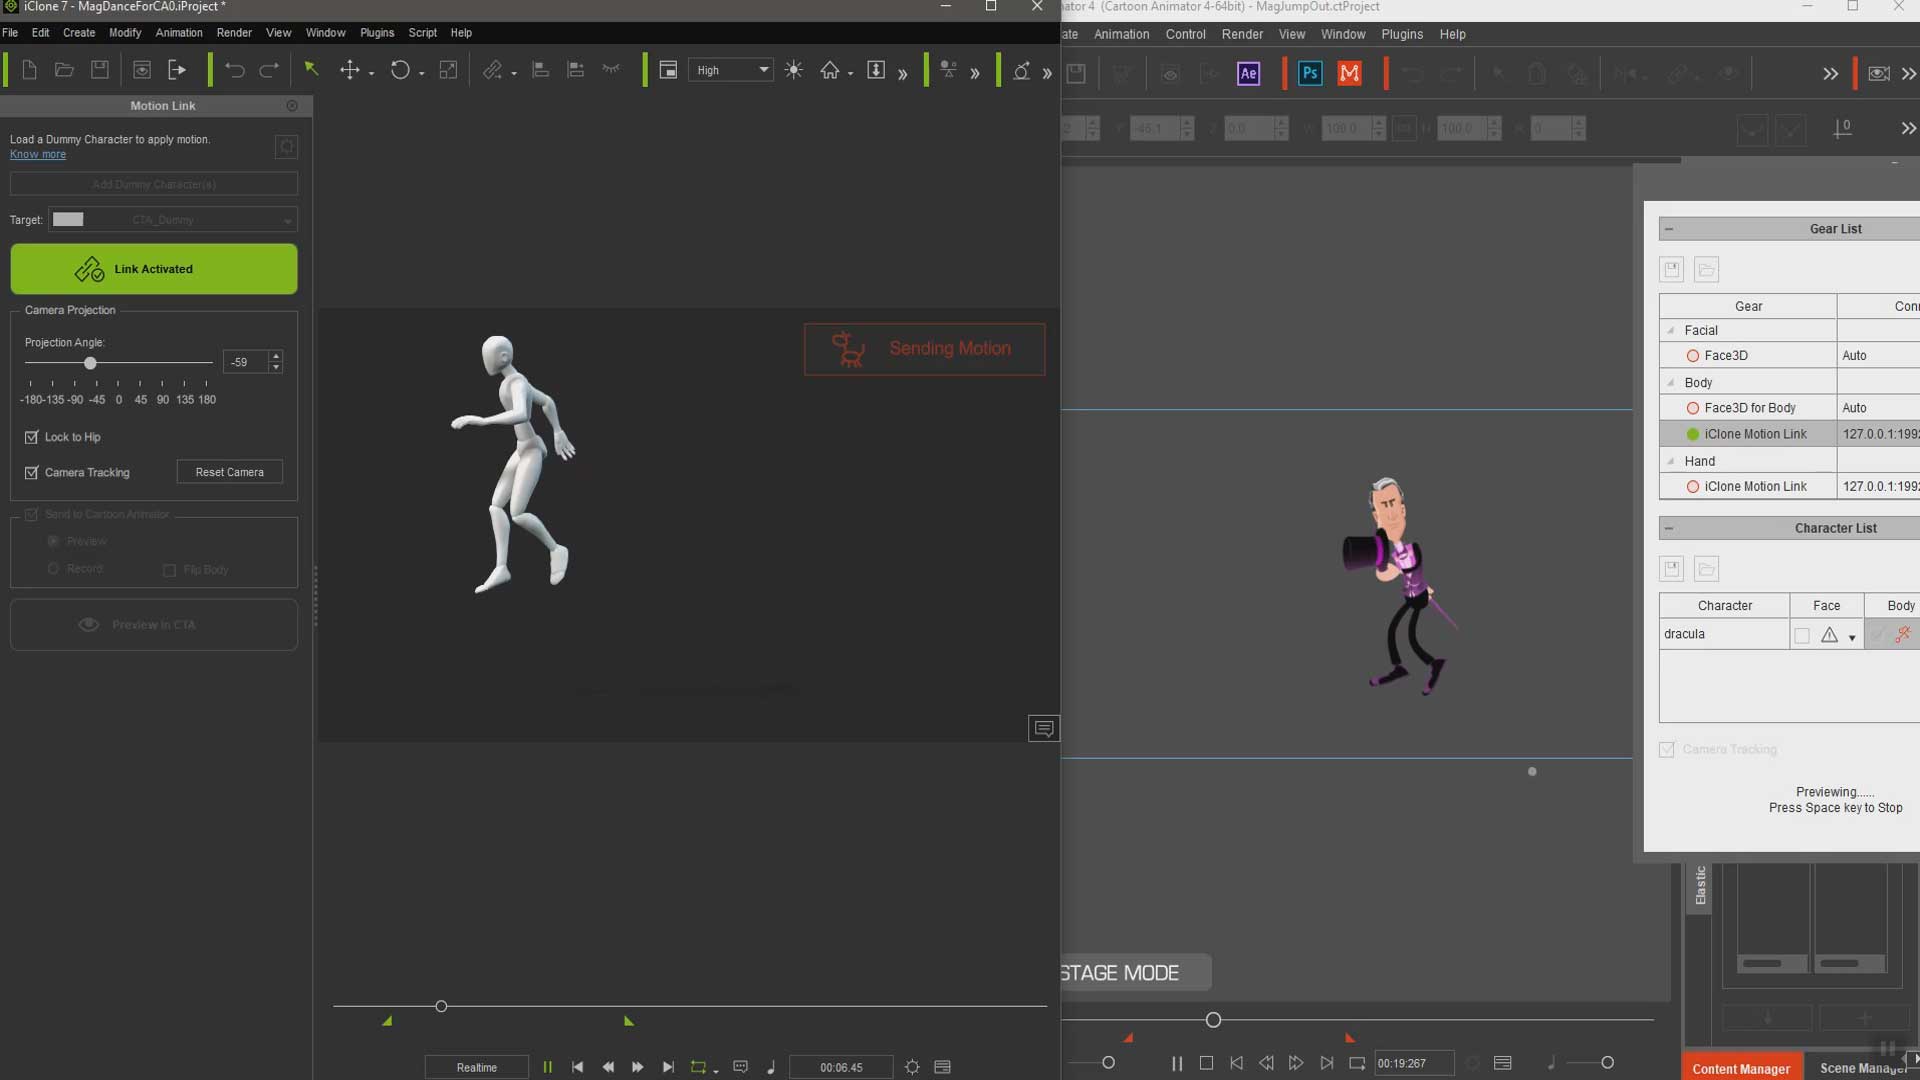Viewport: 1920px width, 1080px height.
Task: Open Cartoon Animator Render menu
Action: [1242, 34]
